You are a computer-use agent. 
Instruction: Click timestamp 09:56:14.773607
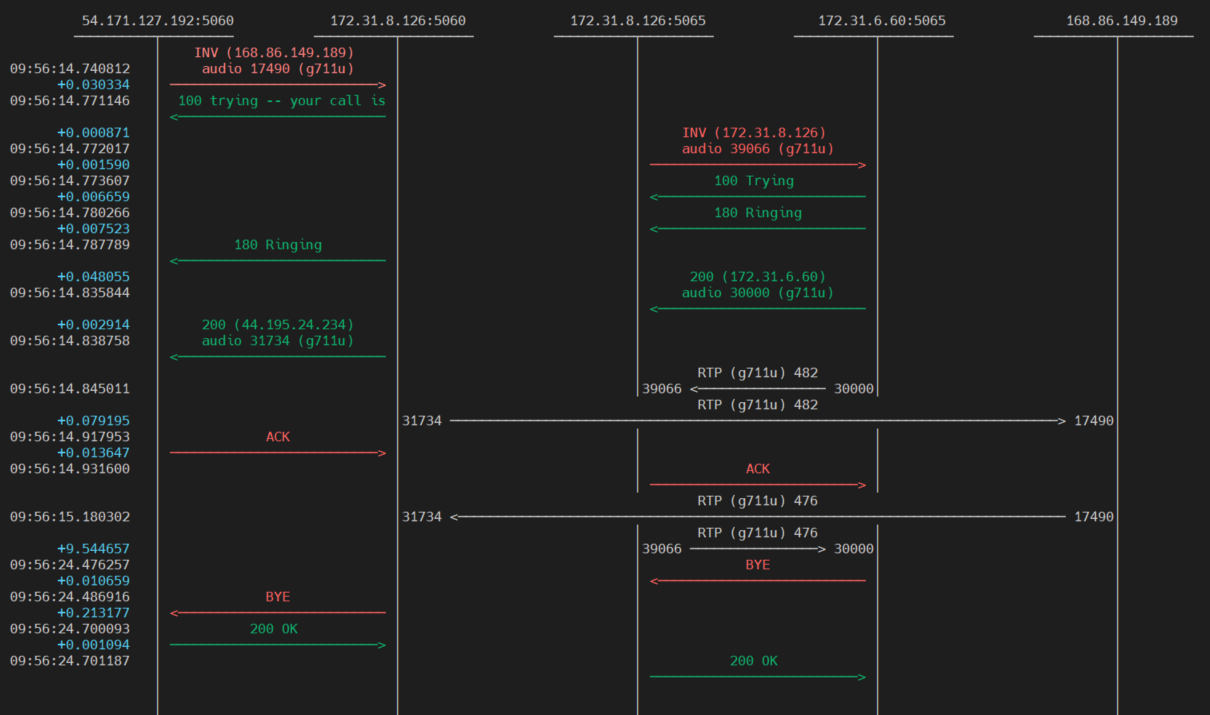(70, 180)
